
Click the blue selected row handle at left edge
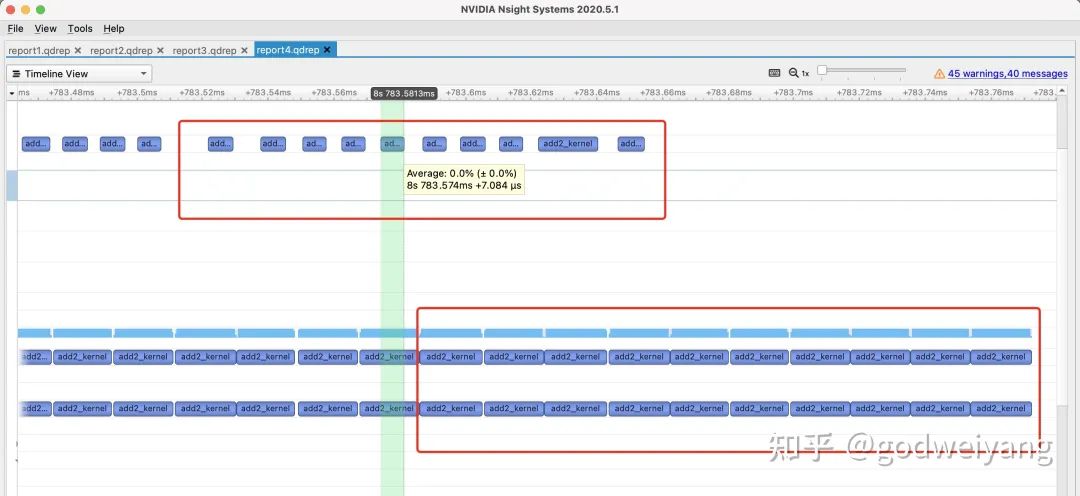[12, 186]
